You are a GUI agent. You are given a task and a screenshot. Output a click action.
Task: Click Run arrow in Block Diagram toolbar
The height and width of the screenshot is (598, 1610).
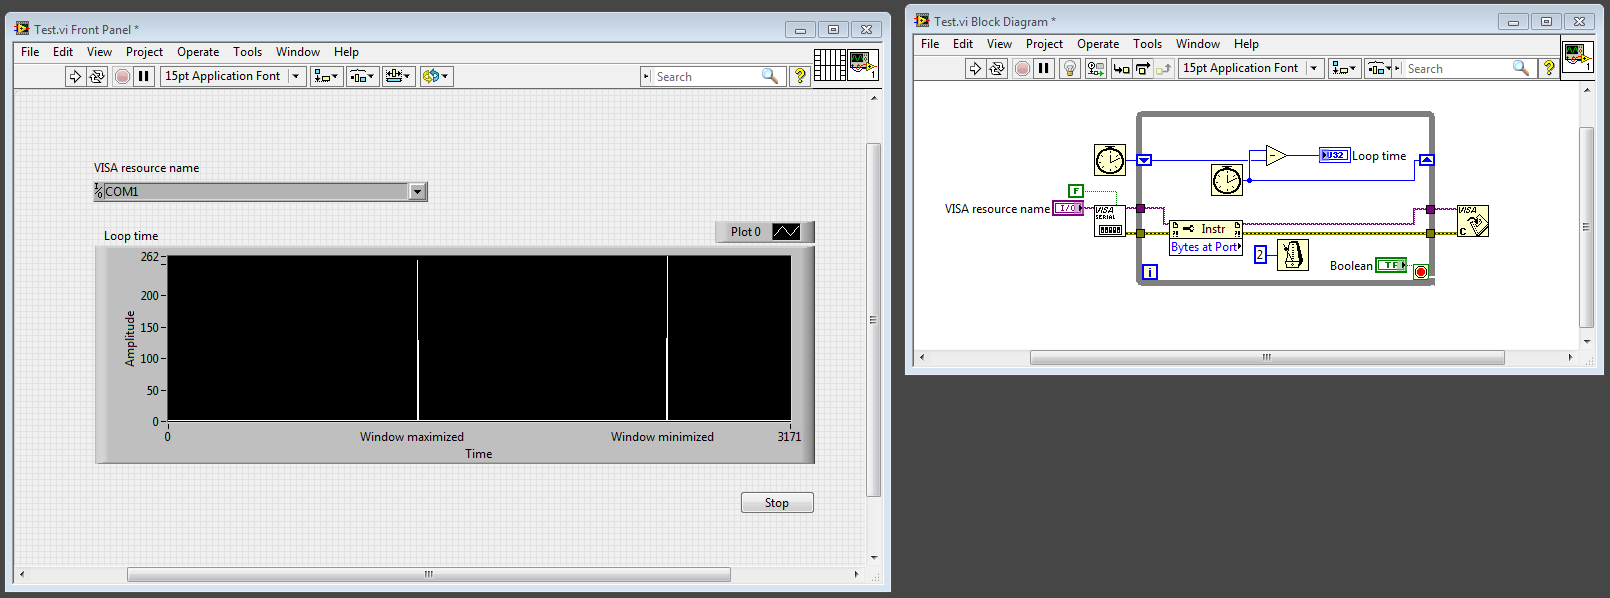coord(975,68)
